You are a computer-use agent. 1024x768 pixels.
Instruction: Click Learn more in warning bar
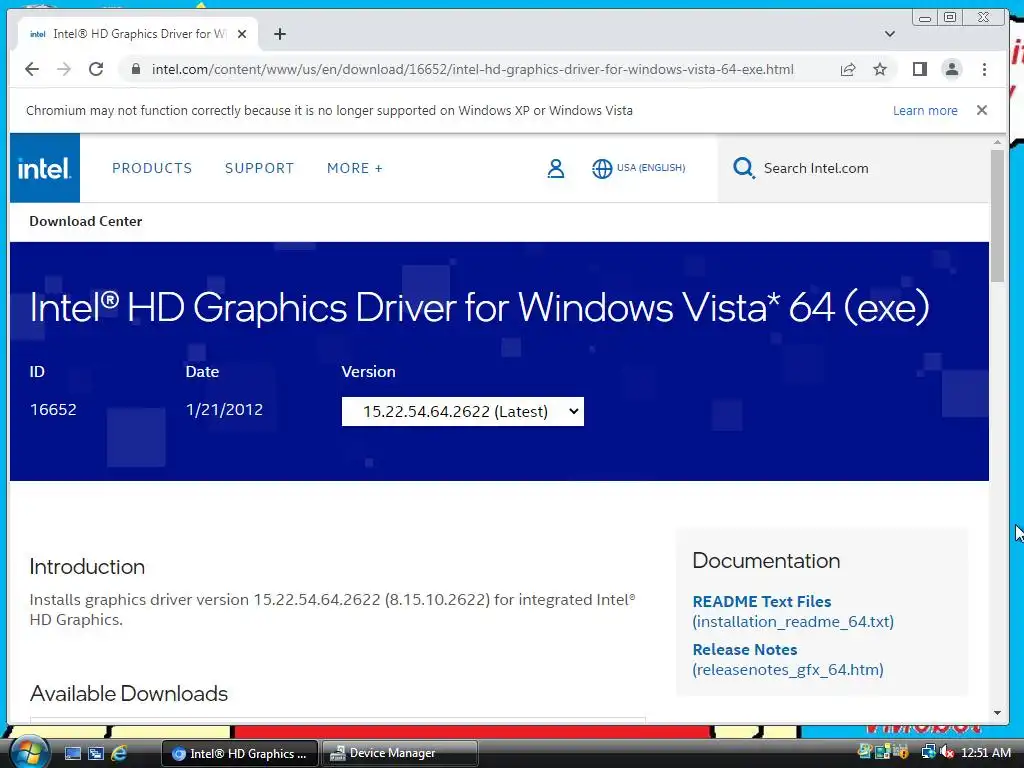tap(925, 110)
